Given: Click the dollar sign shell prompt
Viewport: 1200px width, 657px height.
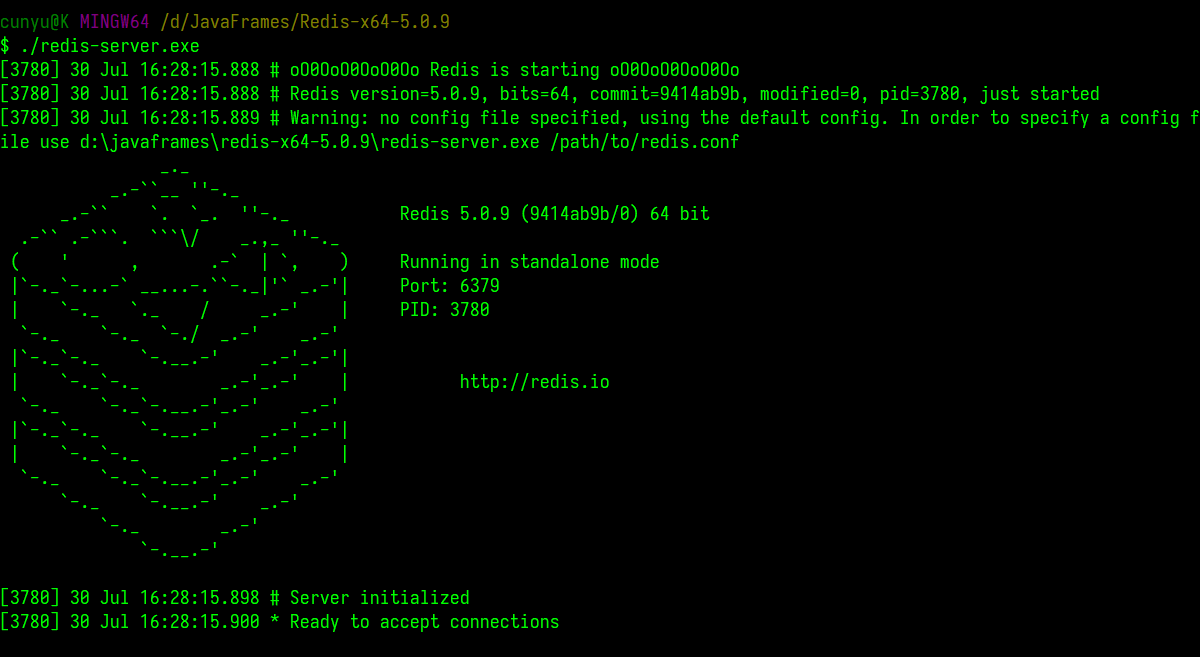Looking at the screenshot, I should point(5,46).
